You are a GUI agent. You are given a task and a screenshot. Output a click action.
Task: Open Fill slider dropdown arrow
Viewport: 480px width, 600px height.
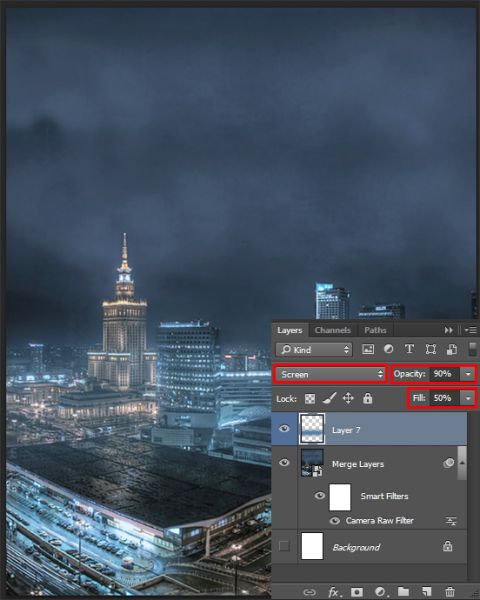pos(468,398)
